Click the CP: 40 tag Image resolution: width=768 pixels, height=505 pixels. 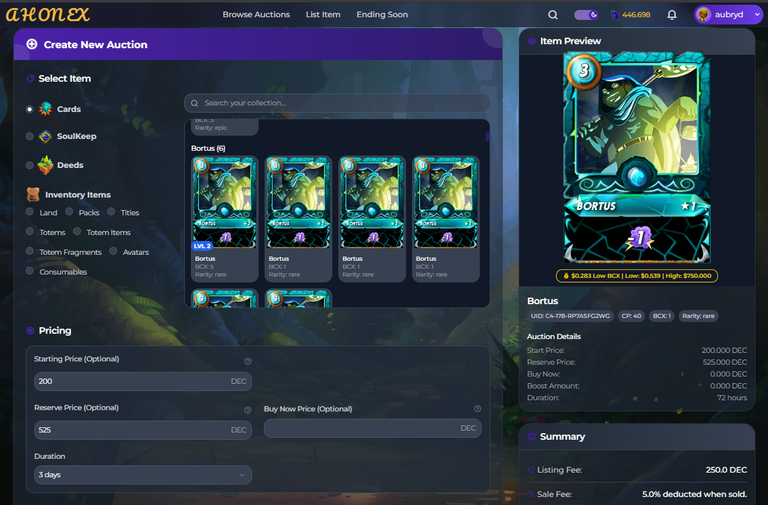click(631, 316)
